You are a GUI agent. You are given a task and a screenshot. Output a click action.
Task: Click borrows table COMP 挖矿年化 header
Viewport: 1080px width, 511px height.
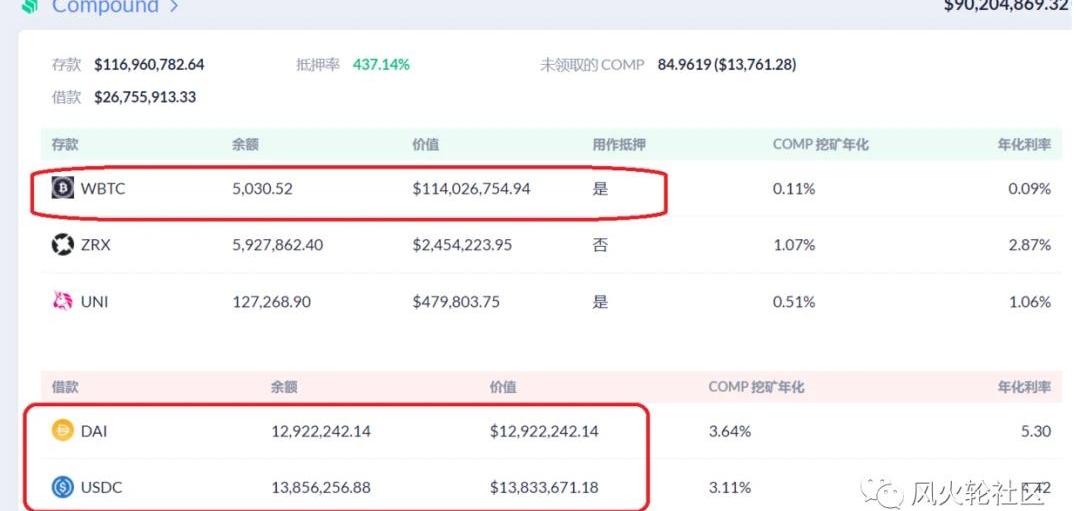coord(756,387)
